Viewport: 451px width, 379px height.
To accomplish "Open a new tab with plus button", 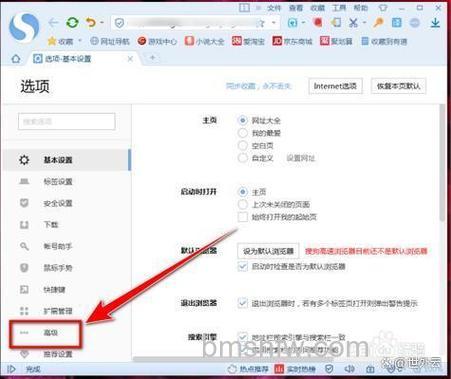I will [153, 58].
